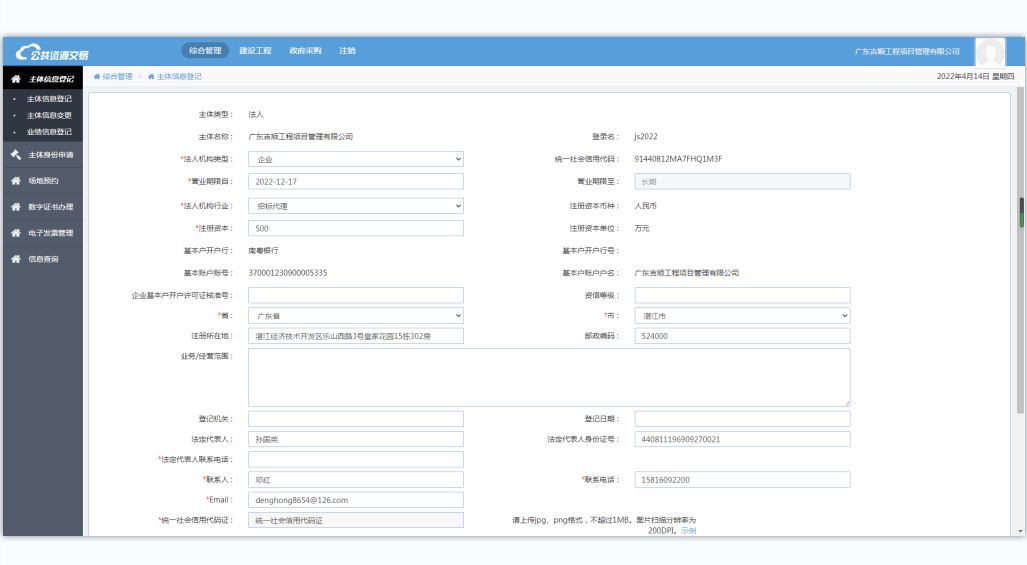Open 主体信息登记 sub-item in the sidebar
The width and height of the screenshot is (1027, 565).
pyautogui.click(x=49, y=99)
